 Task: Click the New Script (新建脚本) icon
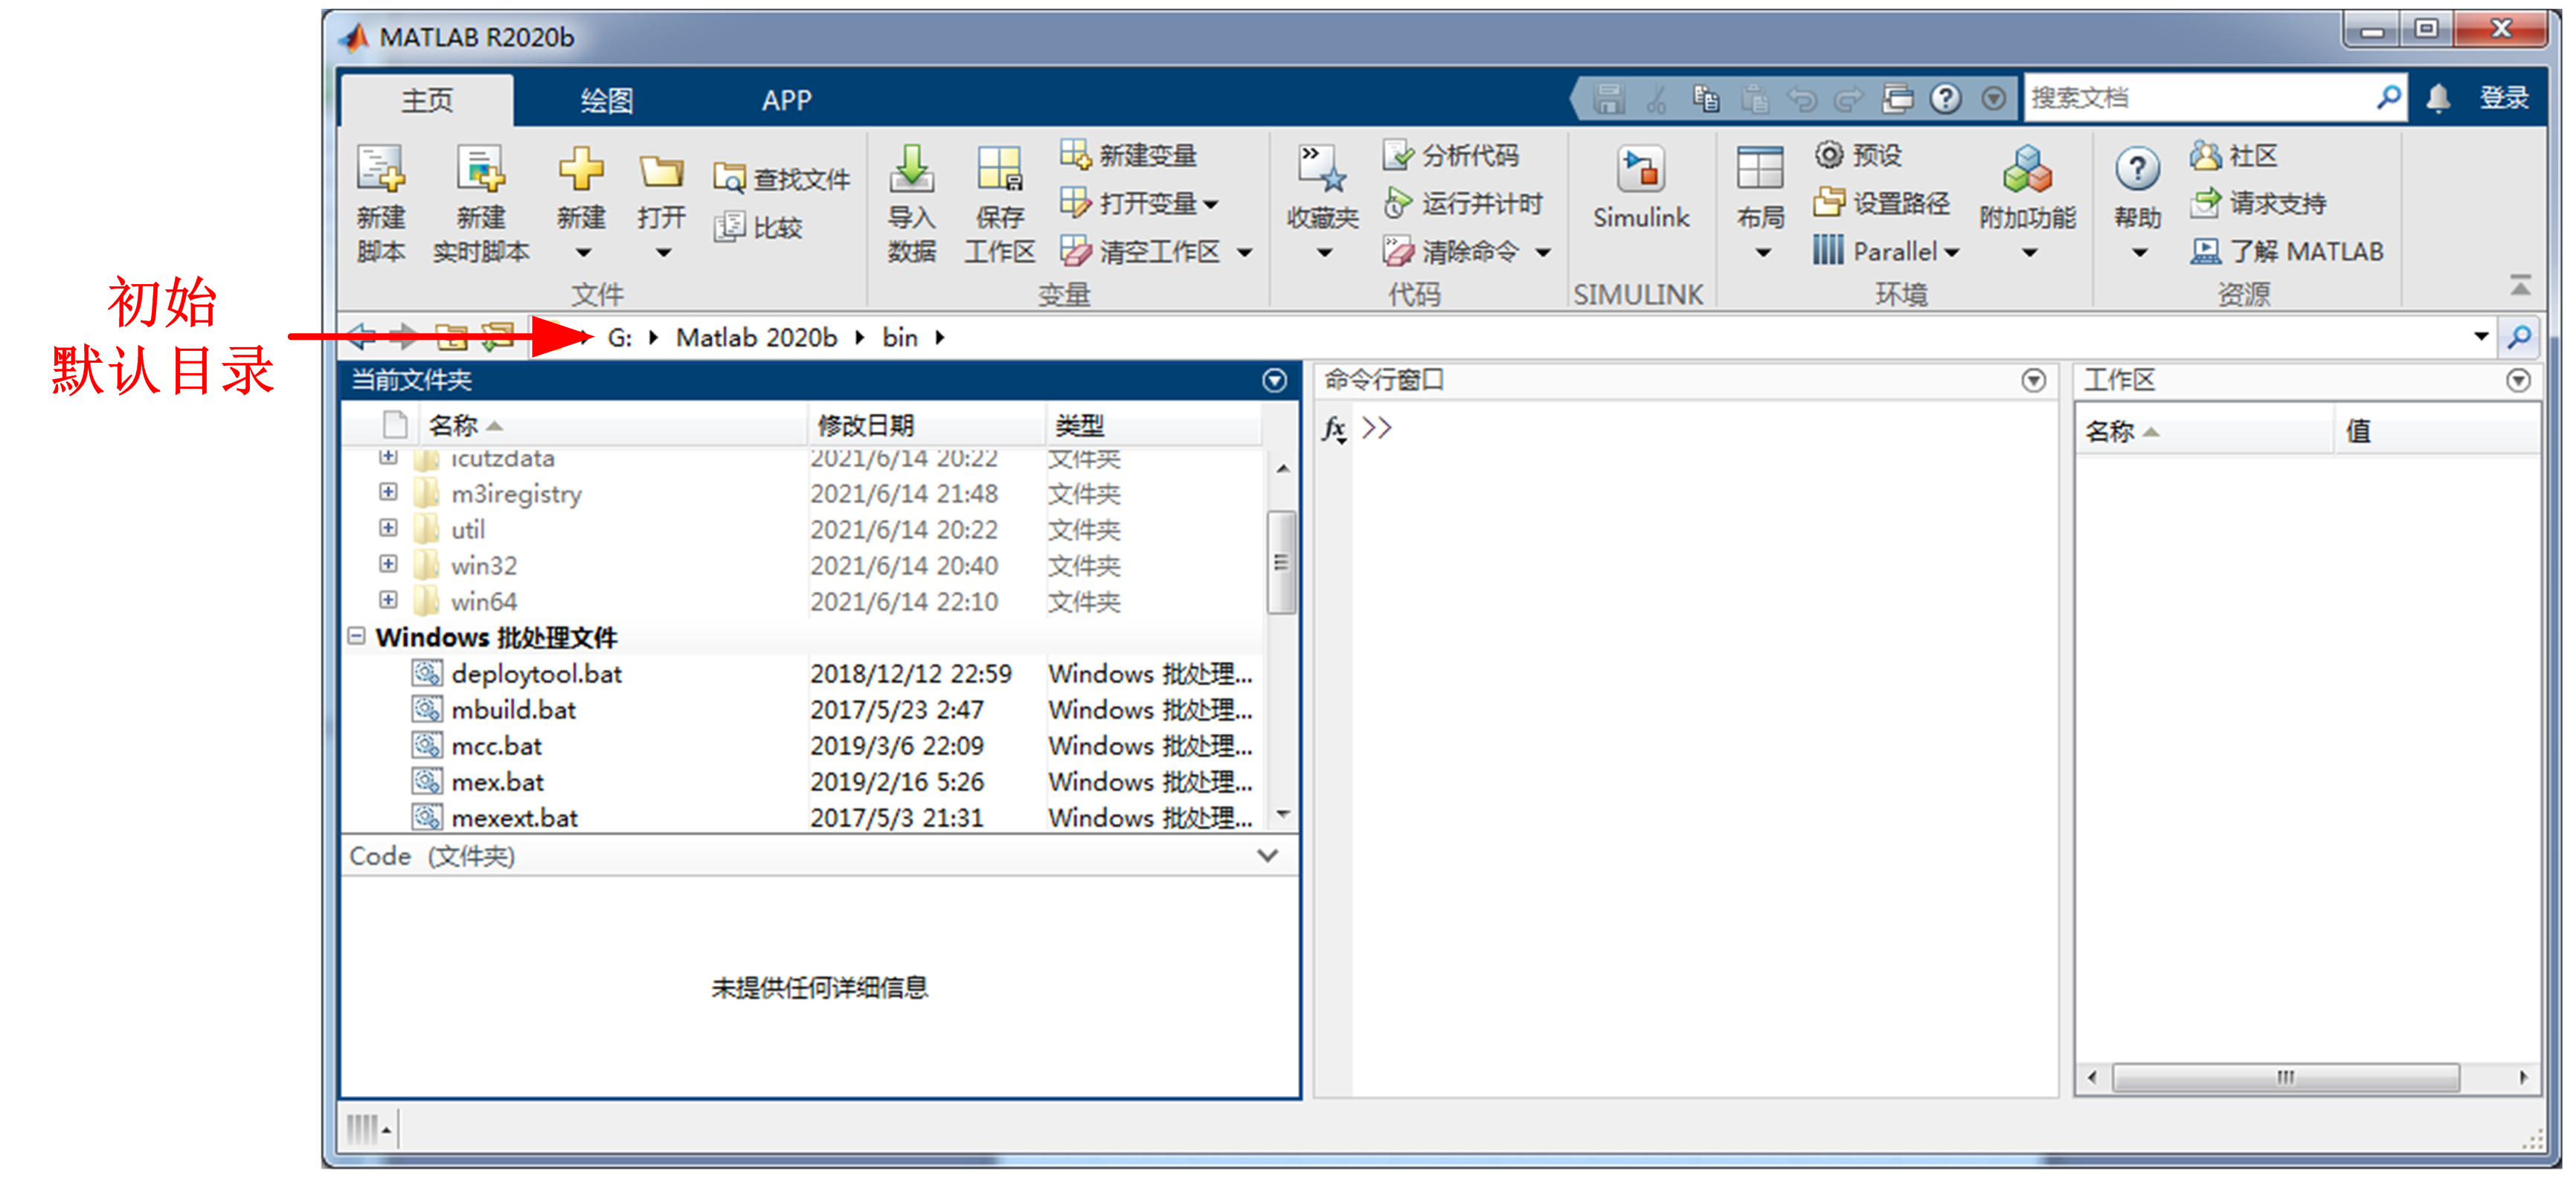(381, 168)
